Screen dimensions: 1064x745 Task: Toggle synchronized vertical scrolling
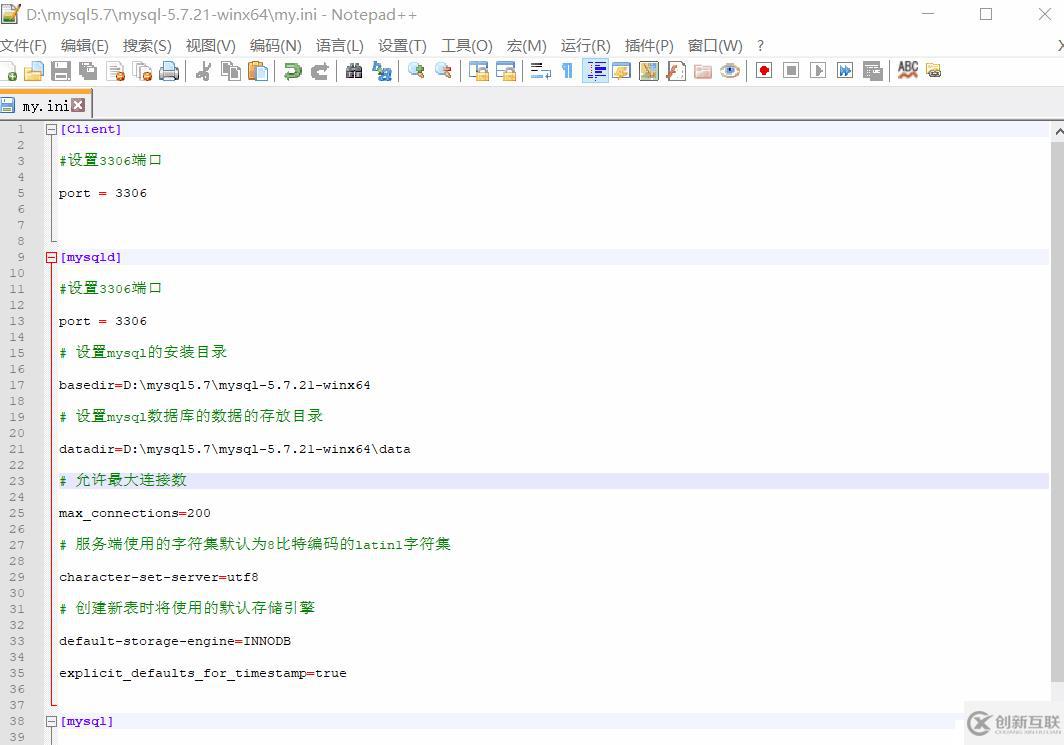[478, 71]
